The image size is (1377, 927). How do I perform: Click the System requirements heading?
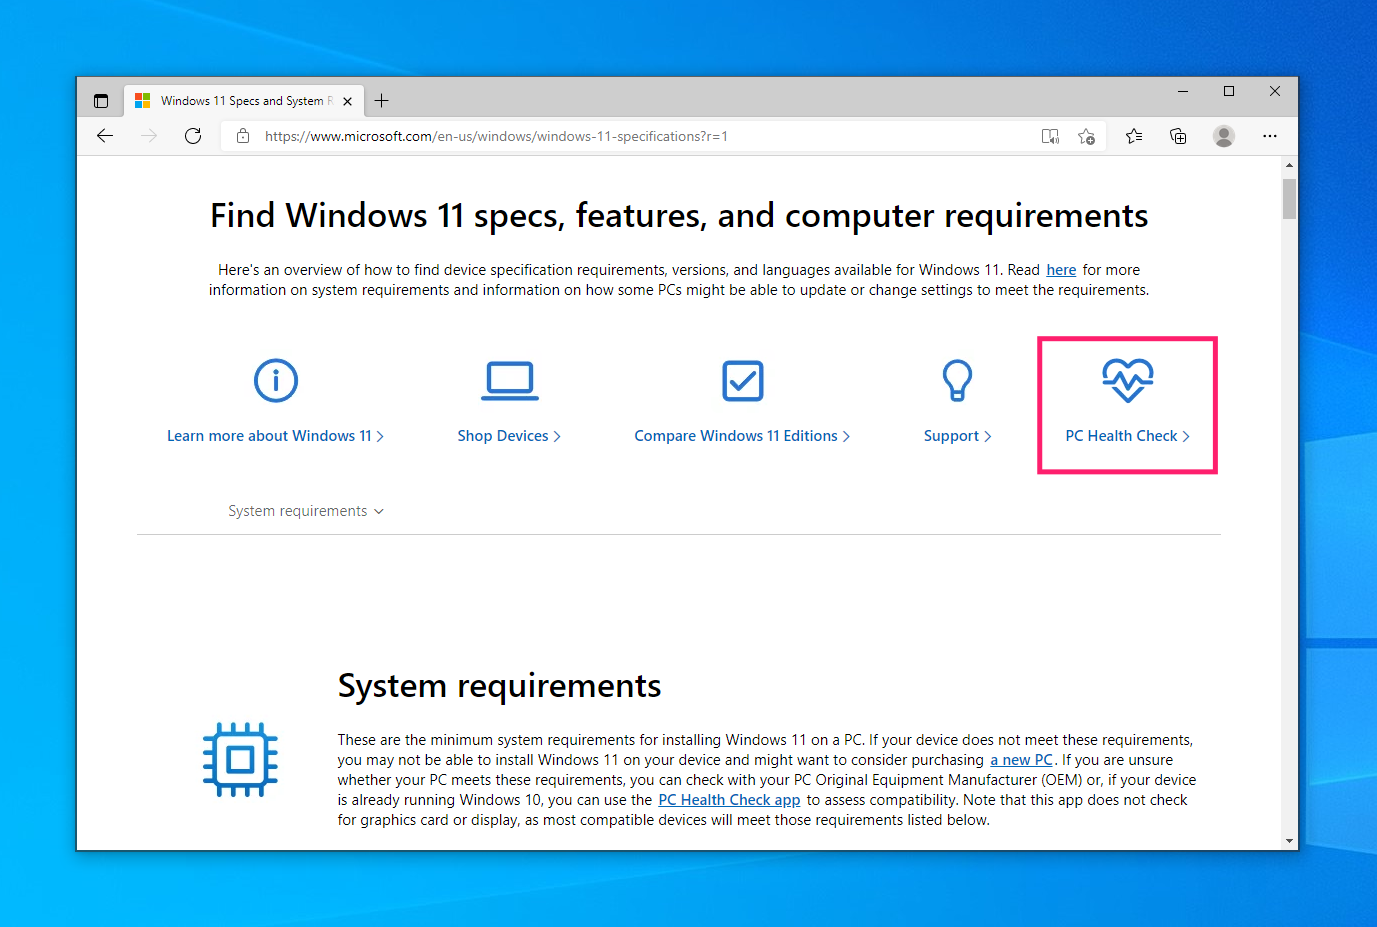(x=499, y=686)
